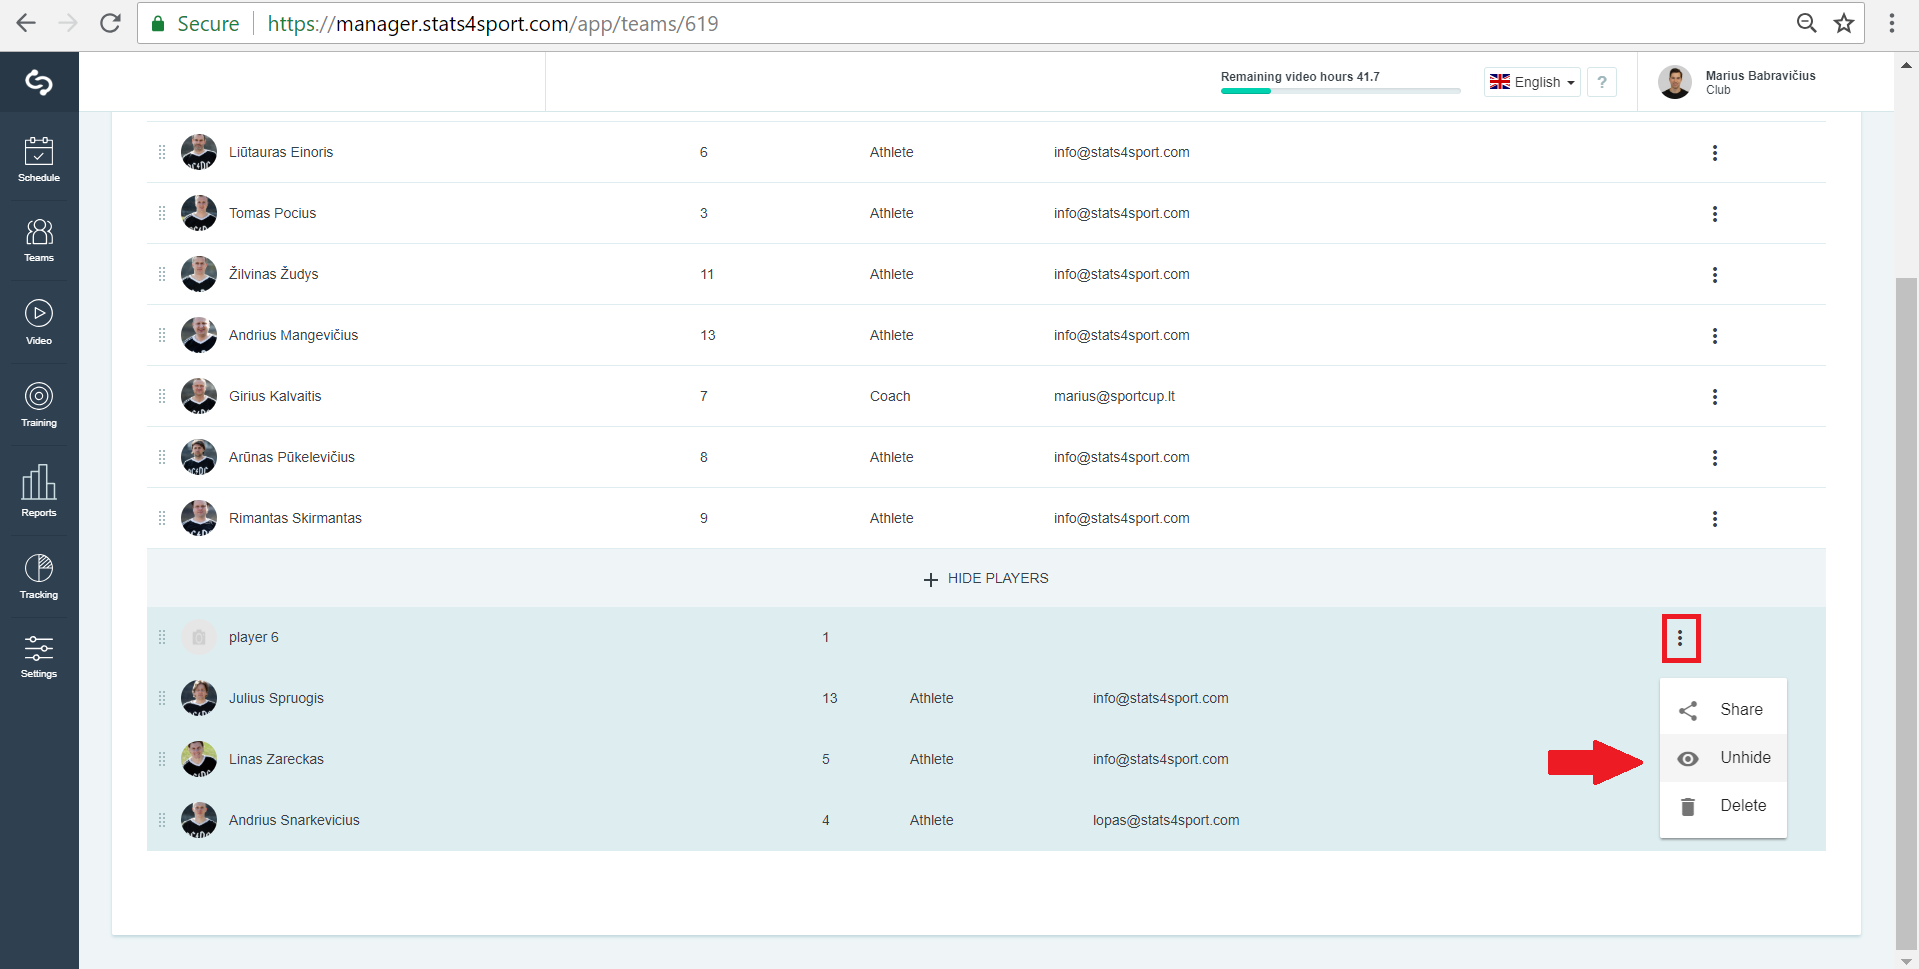This screenshot has height=969, width=1919.
Task: Select Unhide from the context menu
Action: [1723, 758]
